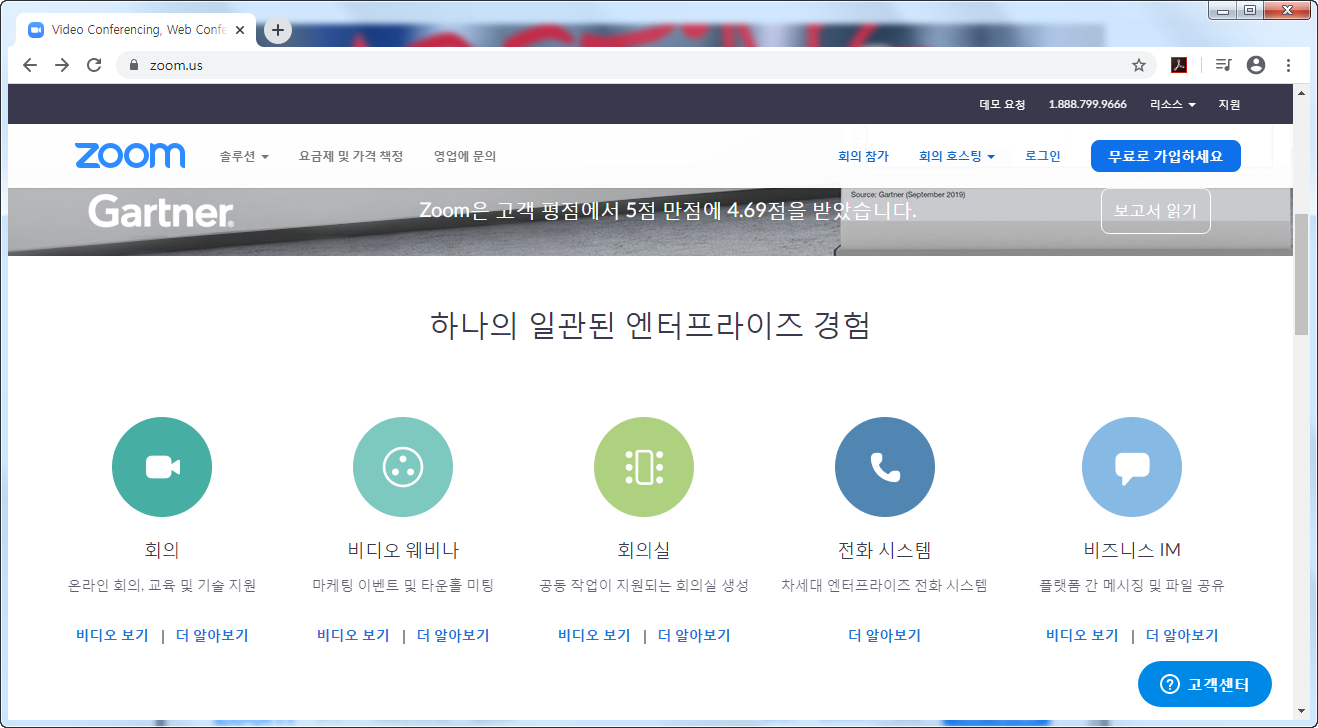Bookmark this page with the star icon
This screenshot has width=1318, height=728.
[1138, 65]
